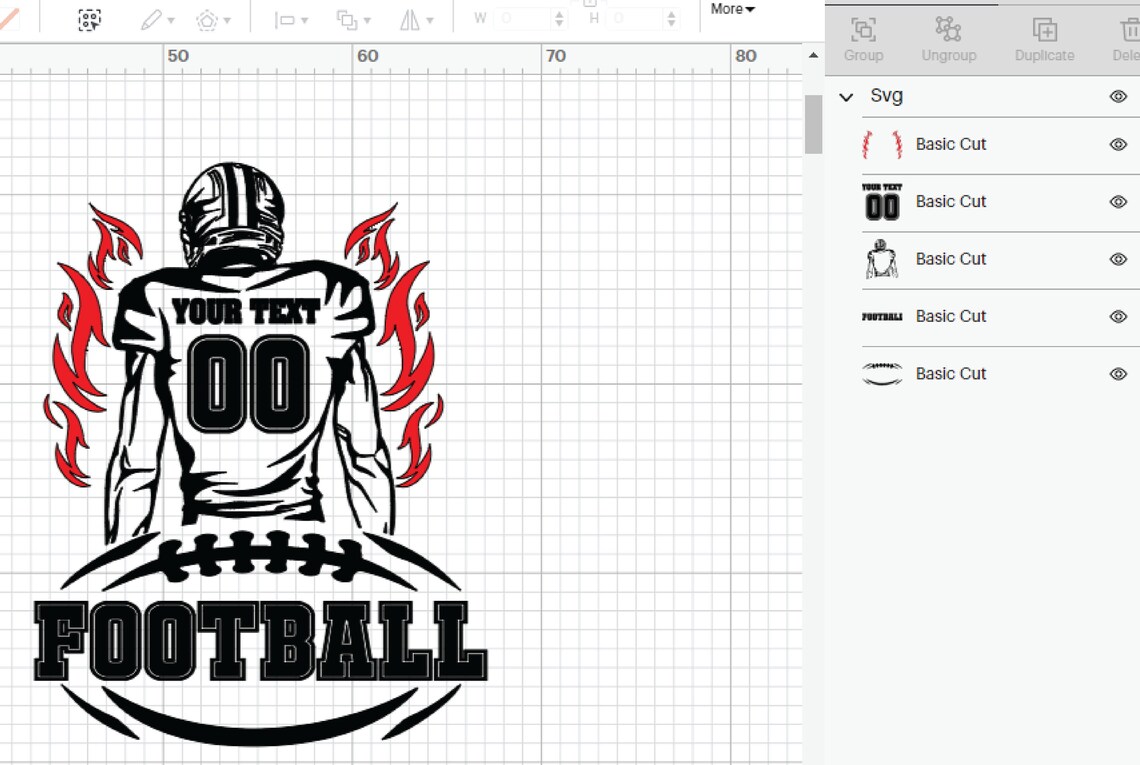Click the Delete trash icon
Screen dimensions: 1140x765
[x=1131, y=30]
